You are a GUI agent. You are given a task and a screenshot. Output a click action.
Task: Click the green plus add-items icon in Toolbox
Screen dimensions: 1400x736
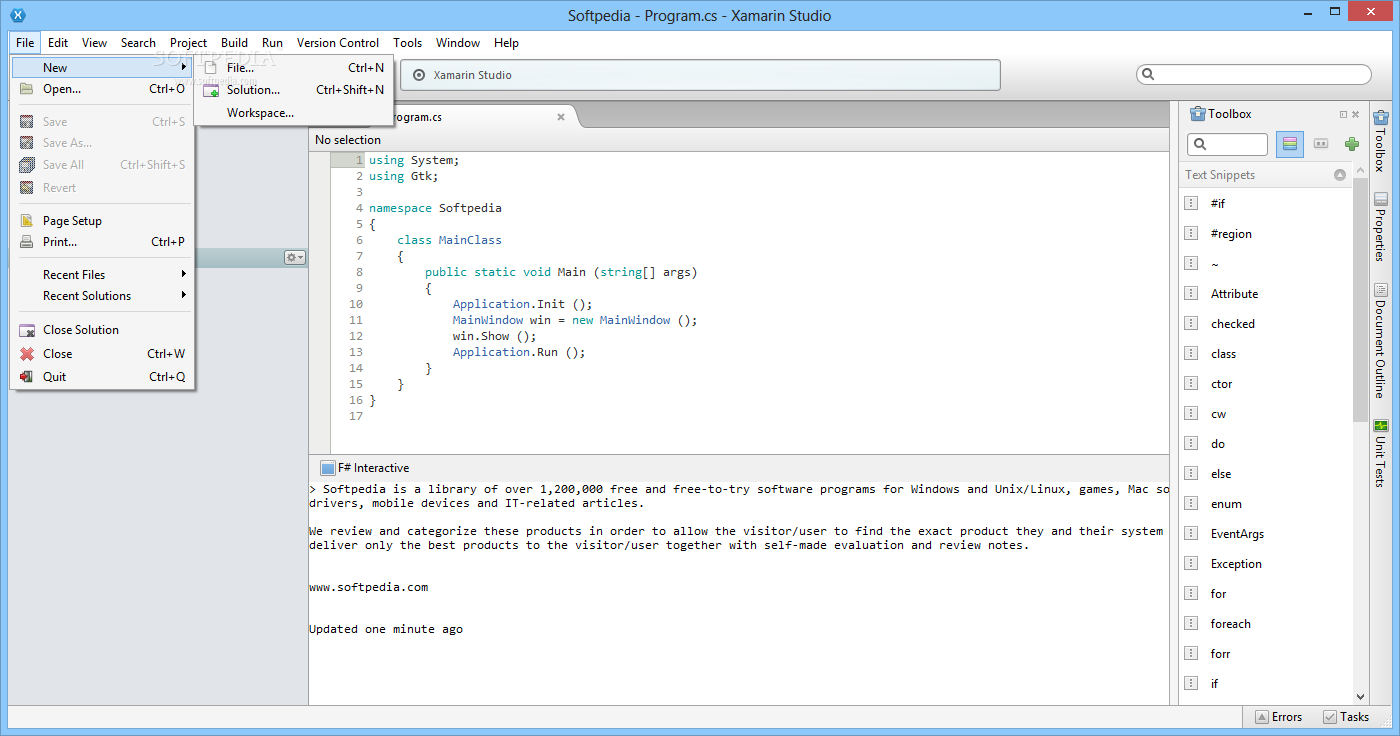[1352, 144]
